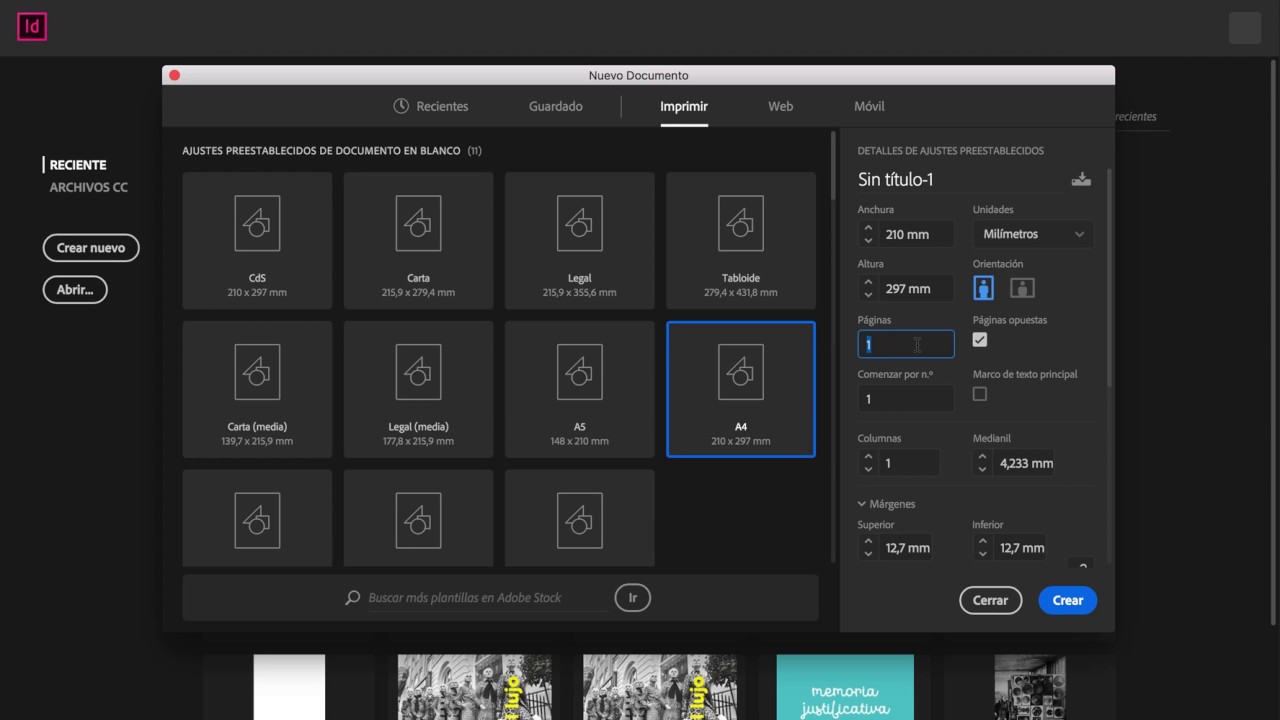1280x720 pixels.
Task: Select the A5 preset icon
Action: point(579,372)
